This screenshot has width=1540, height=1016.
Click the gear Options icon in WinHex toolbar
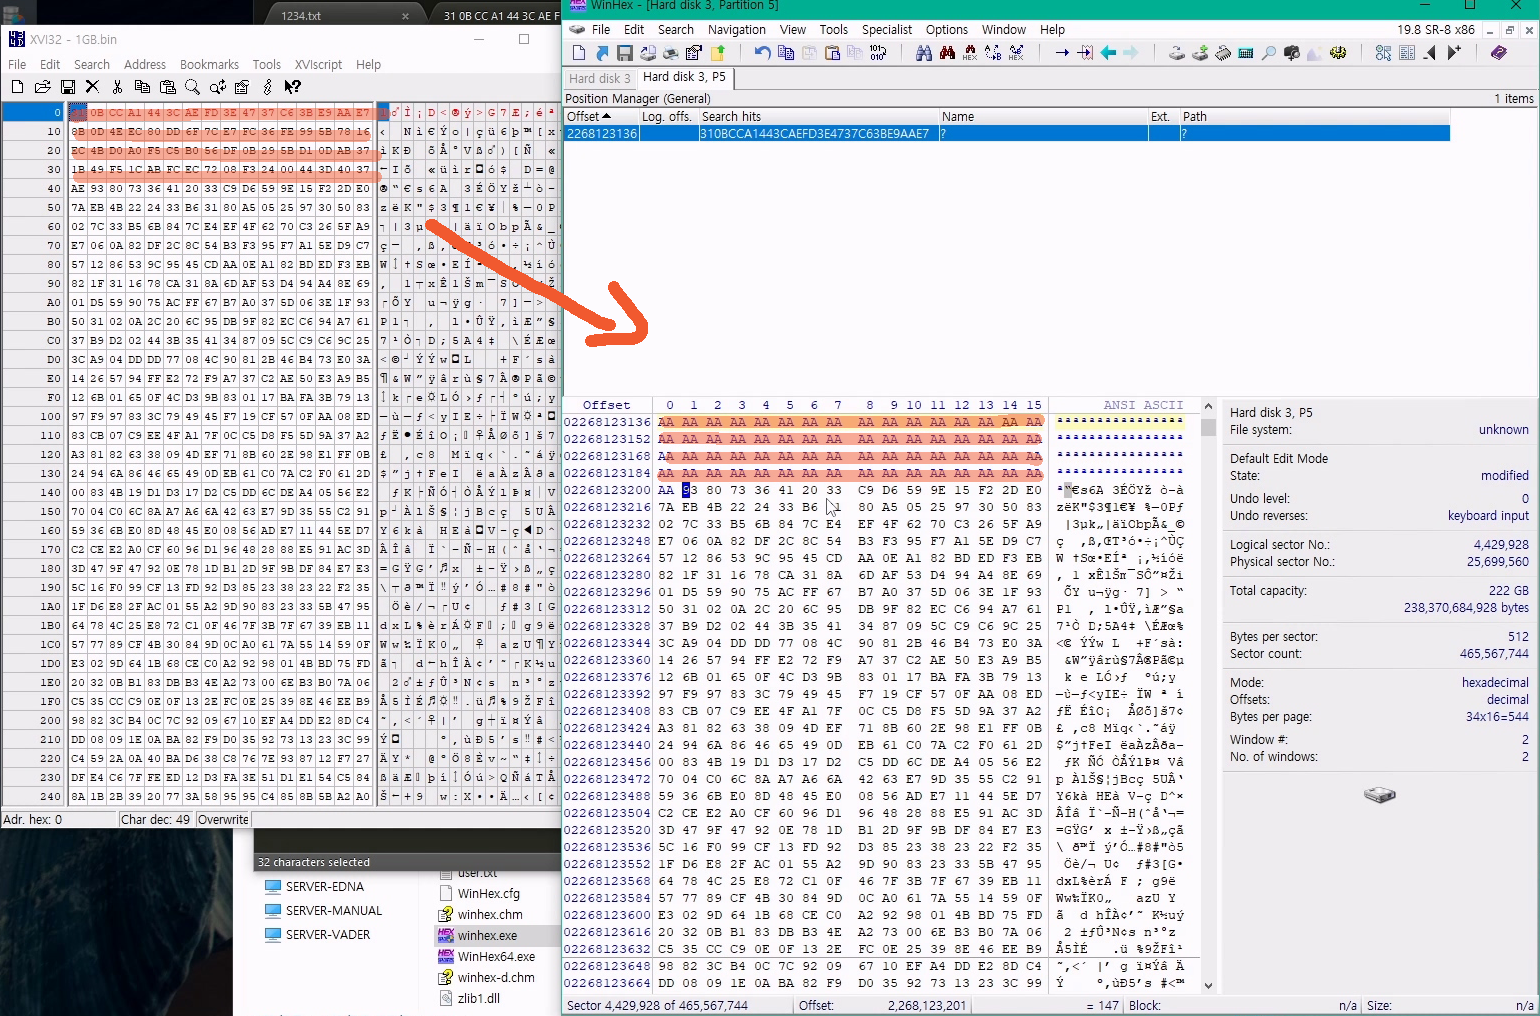coord(1338,53)
